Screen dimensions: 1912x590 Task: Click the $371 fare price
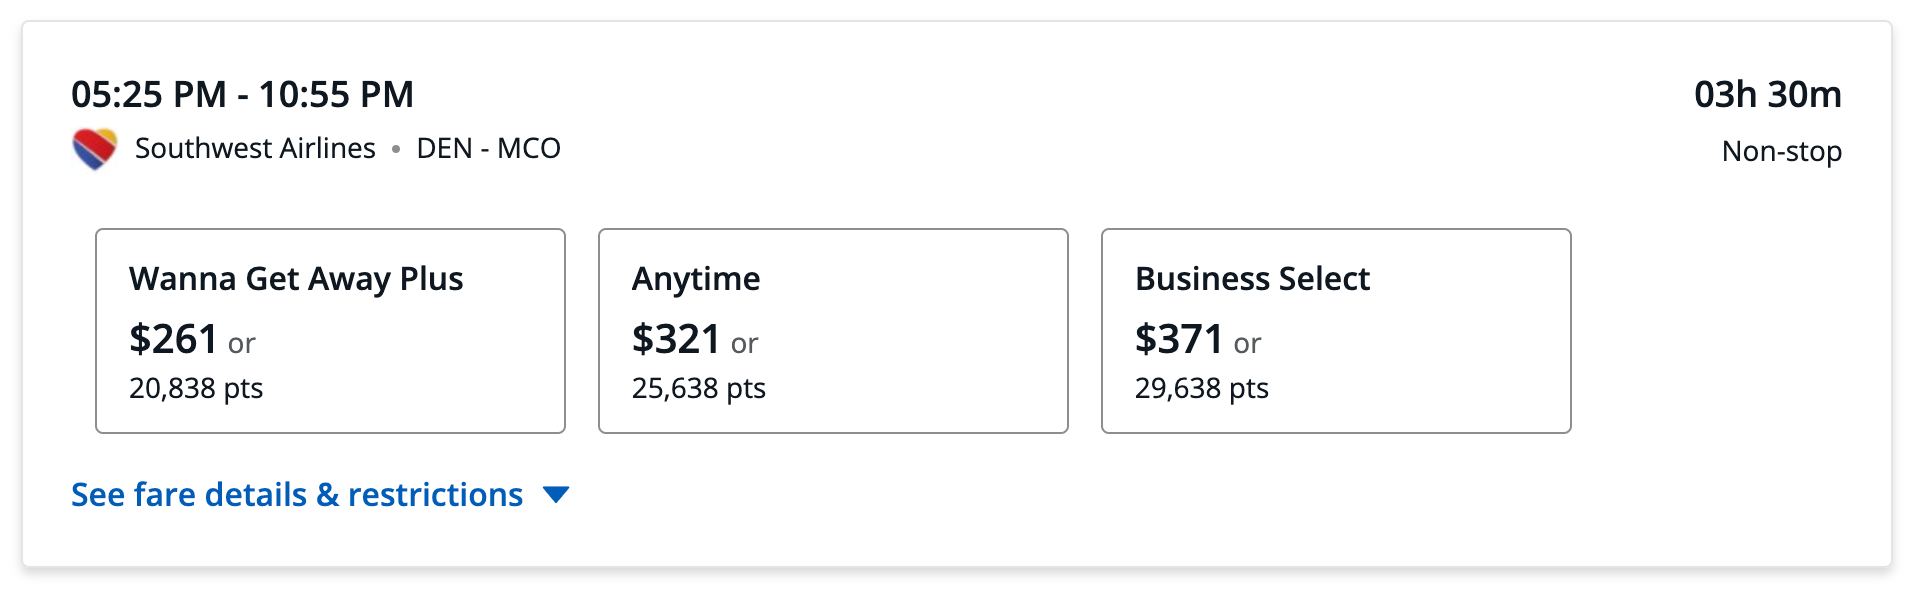tap(1179, 339)
